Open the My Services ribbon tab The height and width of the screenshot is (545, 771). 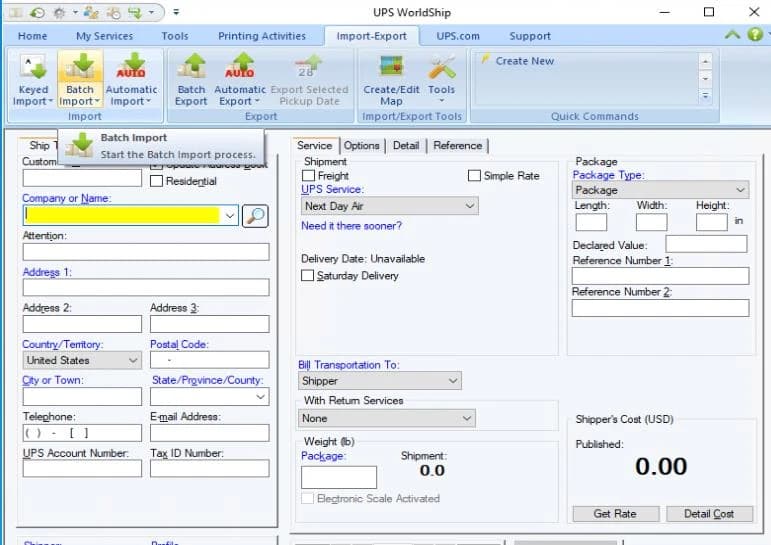click(x=104, y=36)
